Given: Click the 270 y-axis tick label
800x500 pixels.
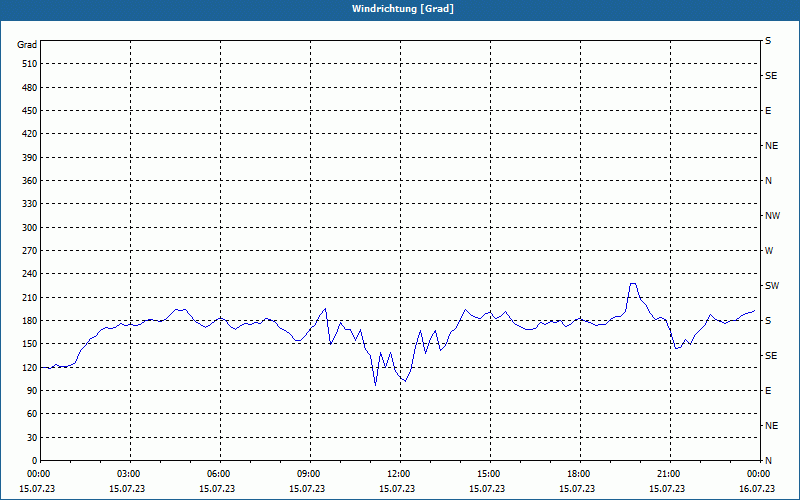Looking at the screenshot, I should point(30,251).
